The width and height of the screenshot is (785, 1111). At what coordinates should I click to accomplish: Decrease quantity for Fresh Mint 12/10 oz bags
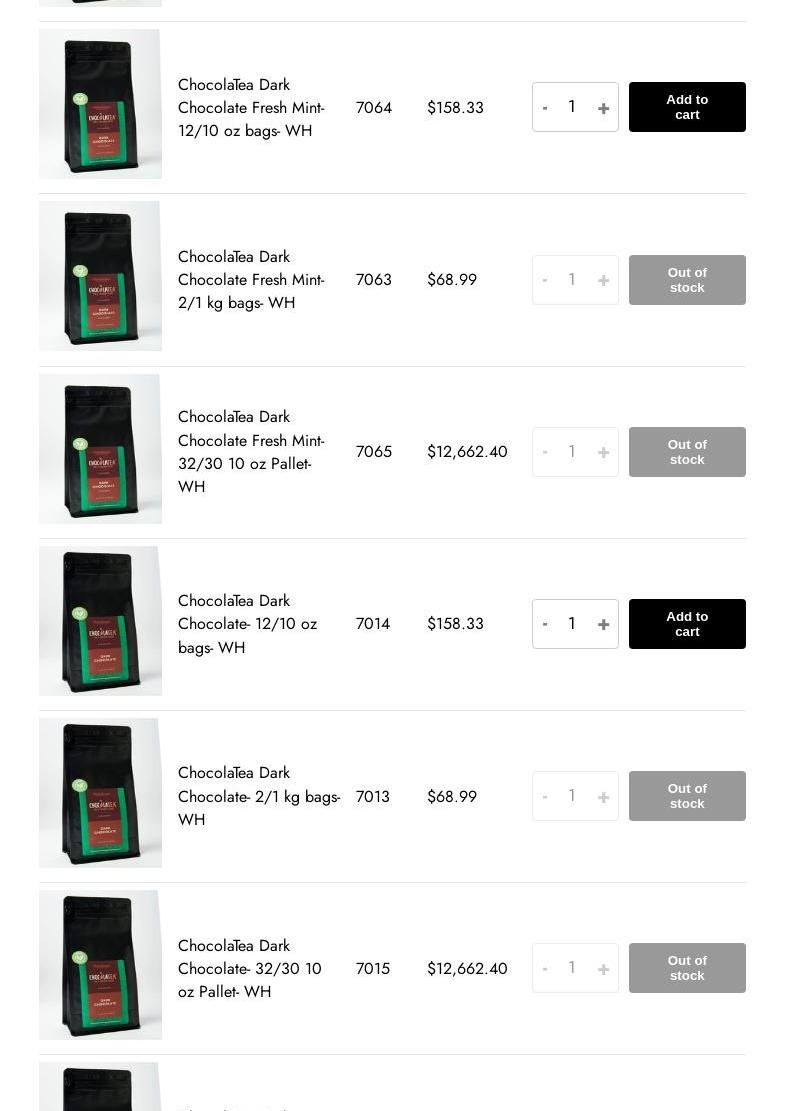pyautogui.click(x=545, y=108)
